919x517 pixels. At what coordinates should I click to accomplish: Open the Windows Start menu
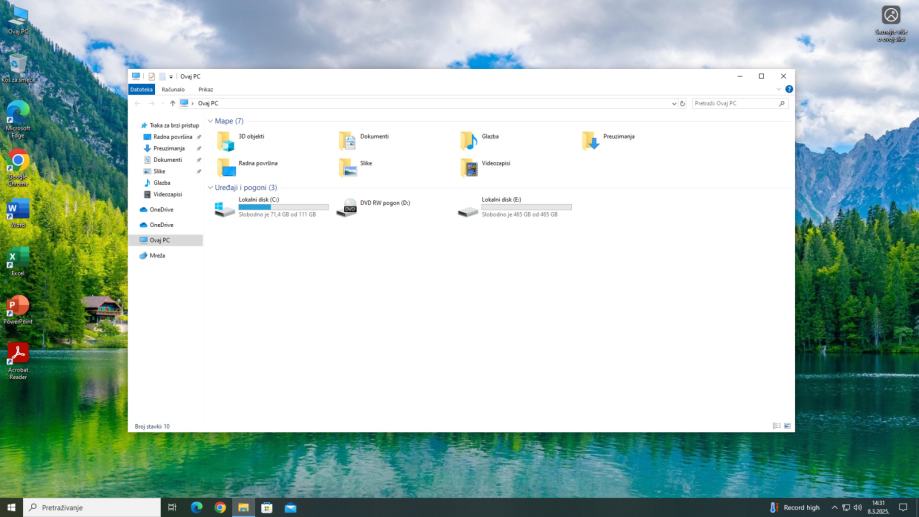coord(11,508)
